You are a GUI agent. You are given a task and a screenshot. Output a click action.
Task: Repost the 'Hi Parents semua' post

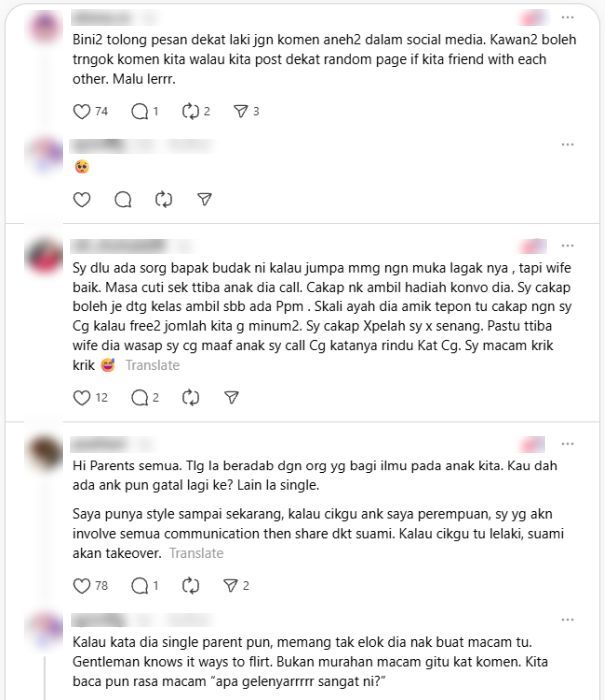click(x=190, y=586)
